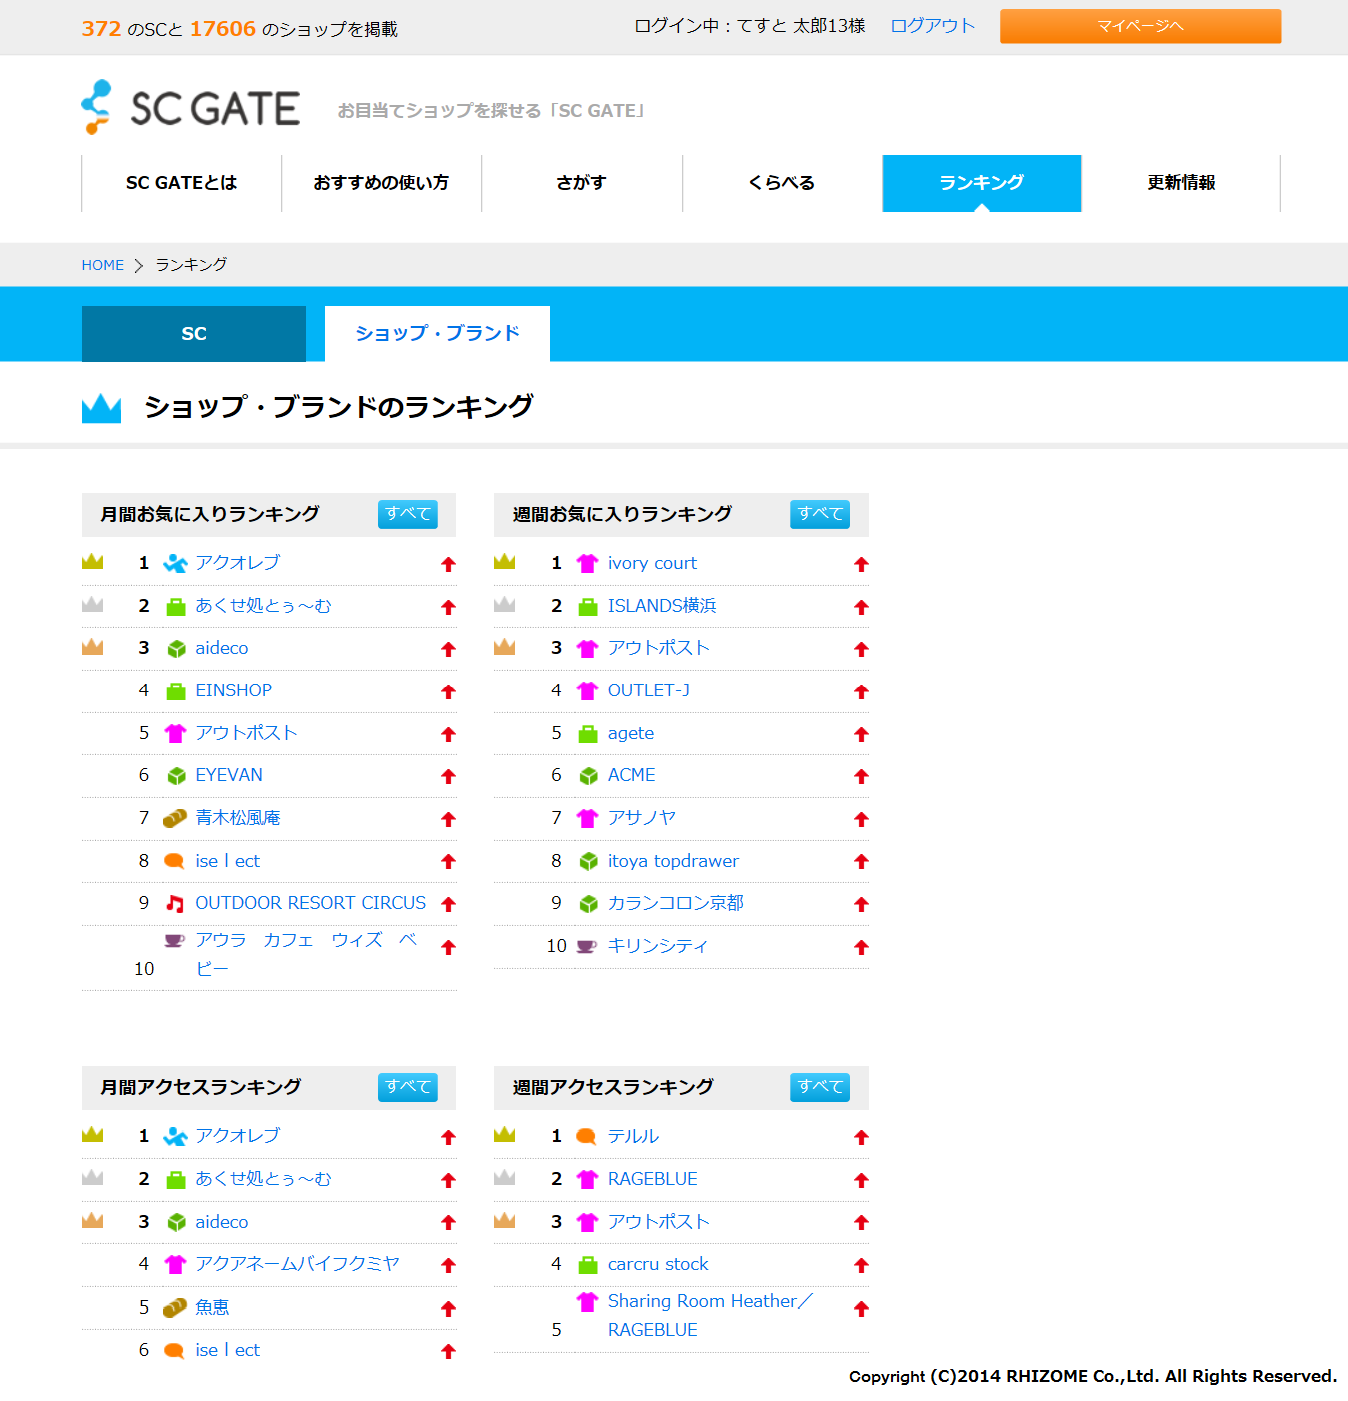The width and height of the screenshot is (1348, 1401).
Task: Open the carcru stock link
Action: pos(658,1264)
